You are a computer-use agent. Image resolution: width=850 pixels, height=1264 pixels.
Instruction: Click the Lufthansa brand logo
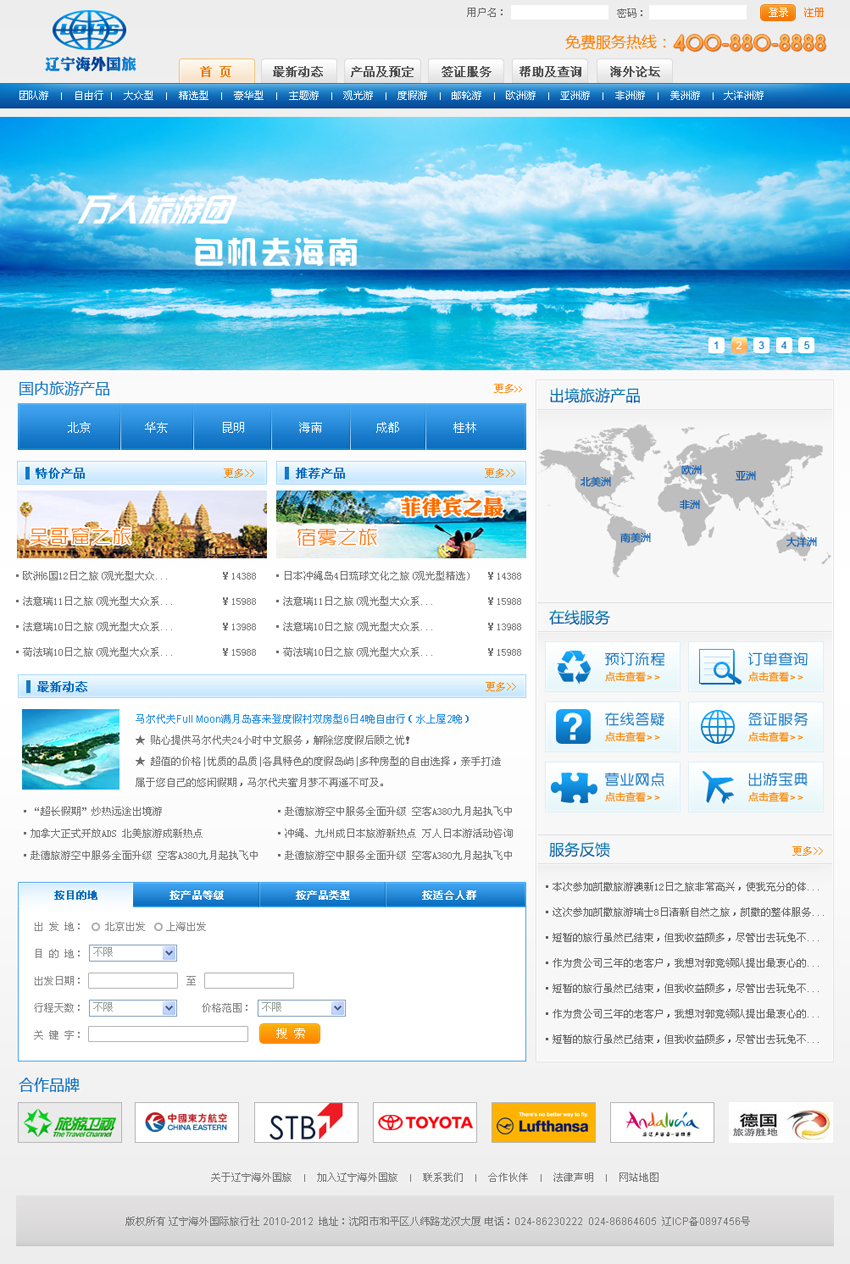point(543,1123)
